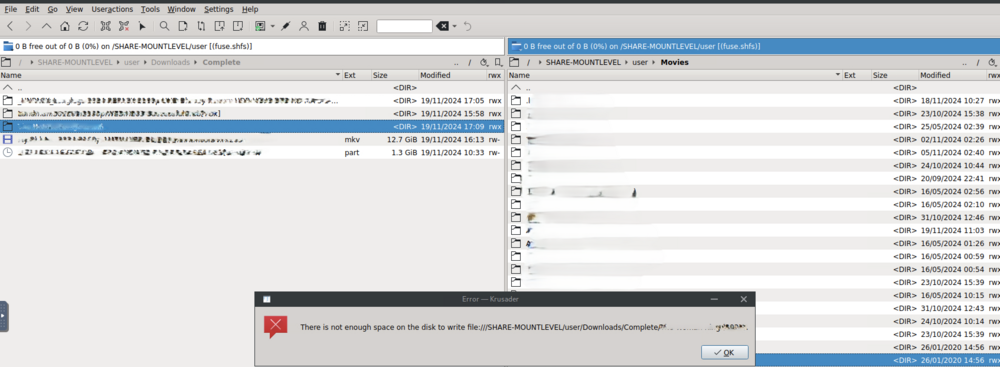This screenshot has width=1000, height=367.
Task: Sort left panel by Ext column
Action: 357,75
